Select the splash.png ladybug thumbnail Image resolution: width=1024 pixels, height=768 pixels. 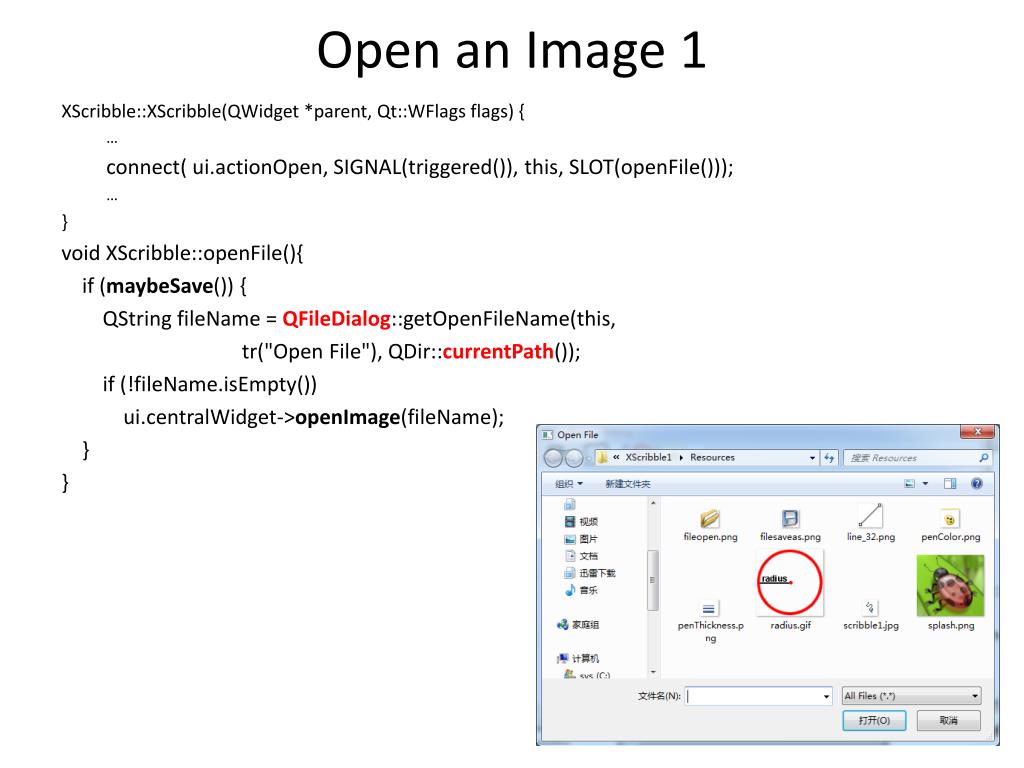pos(950,586)
